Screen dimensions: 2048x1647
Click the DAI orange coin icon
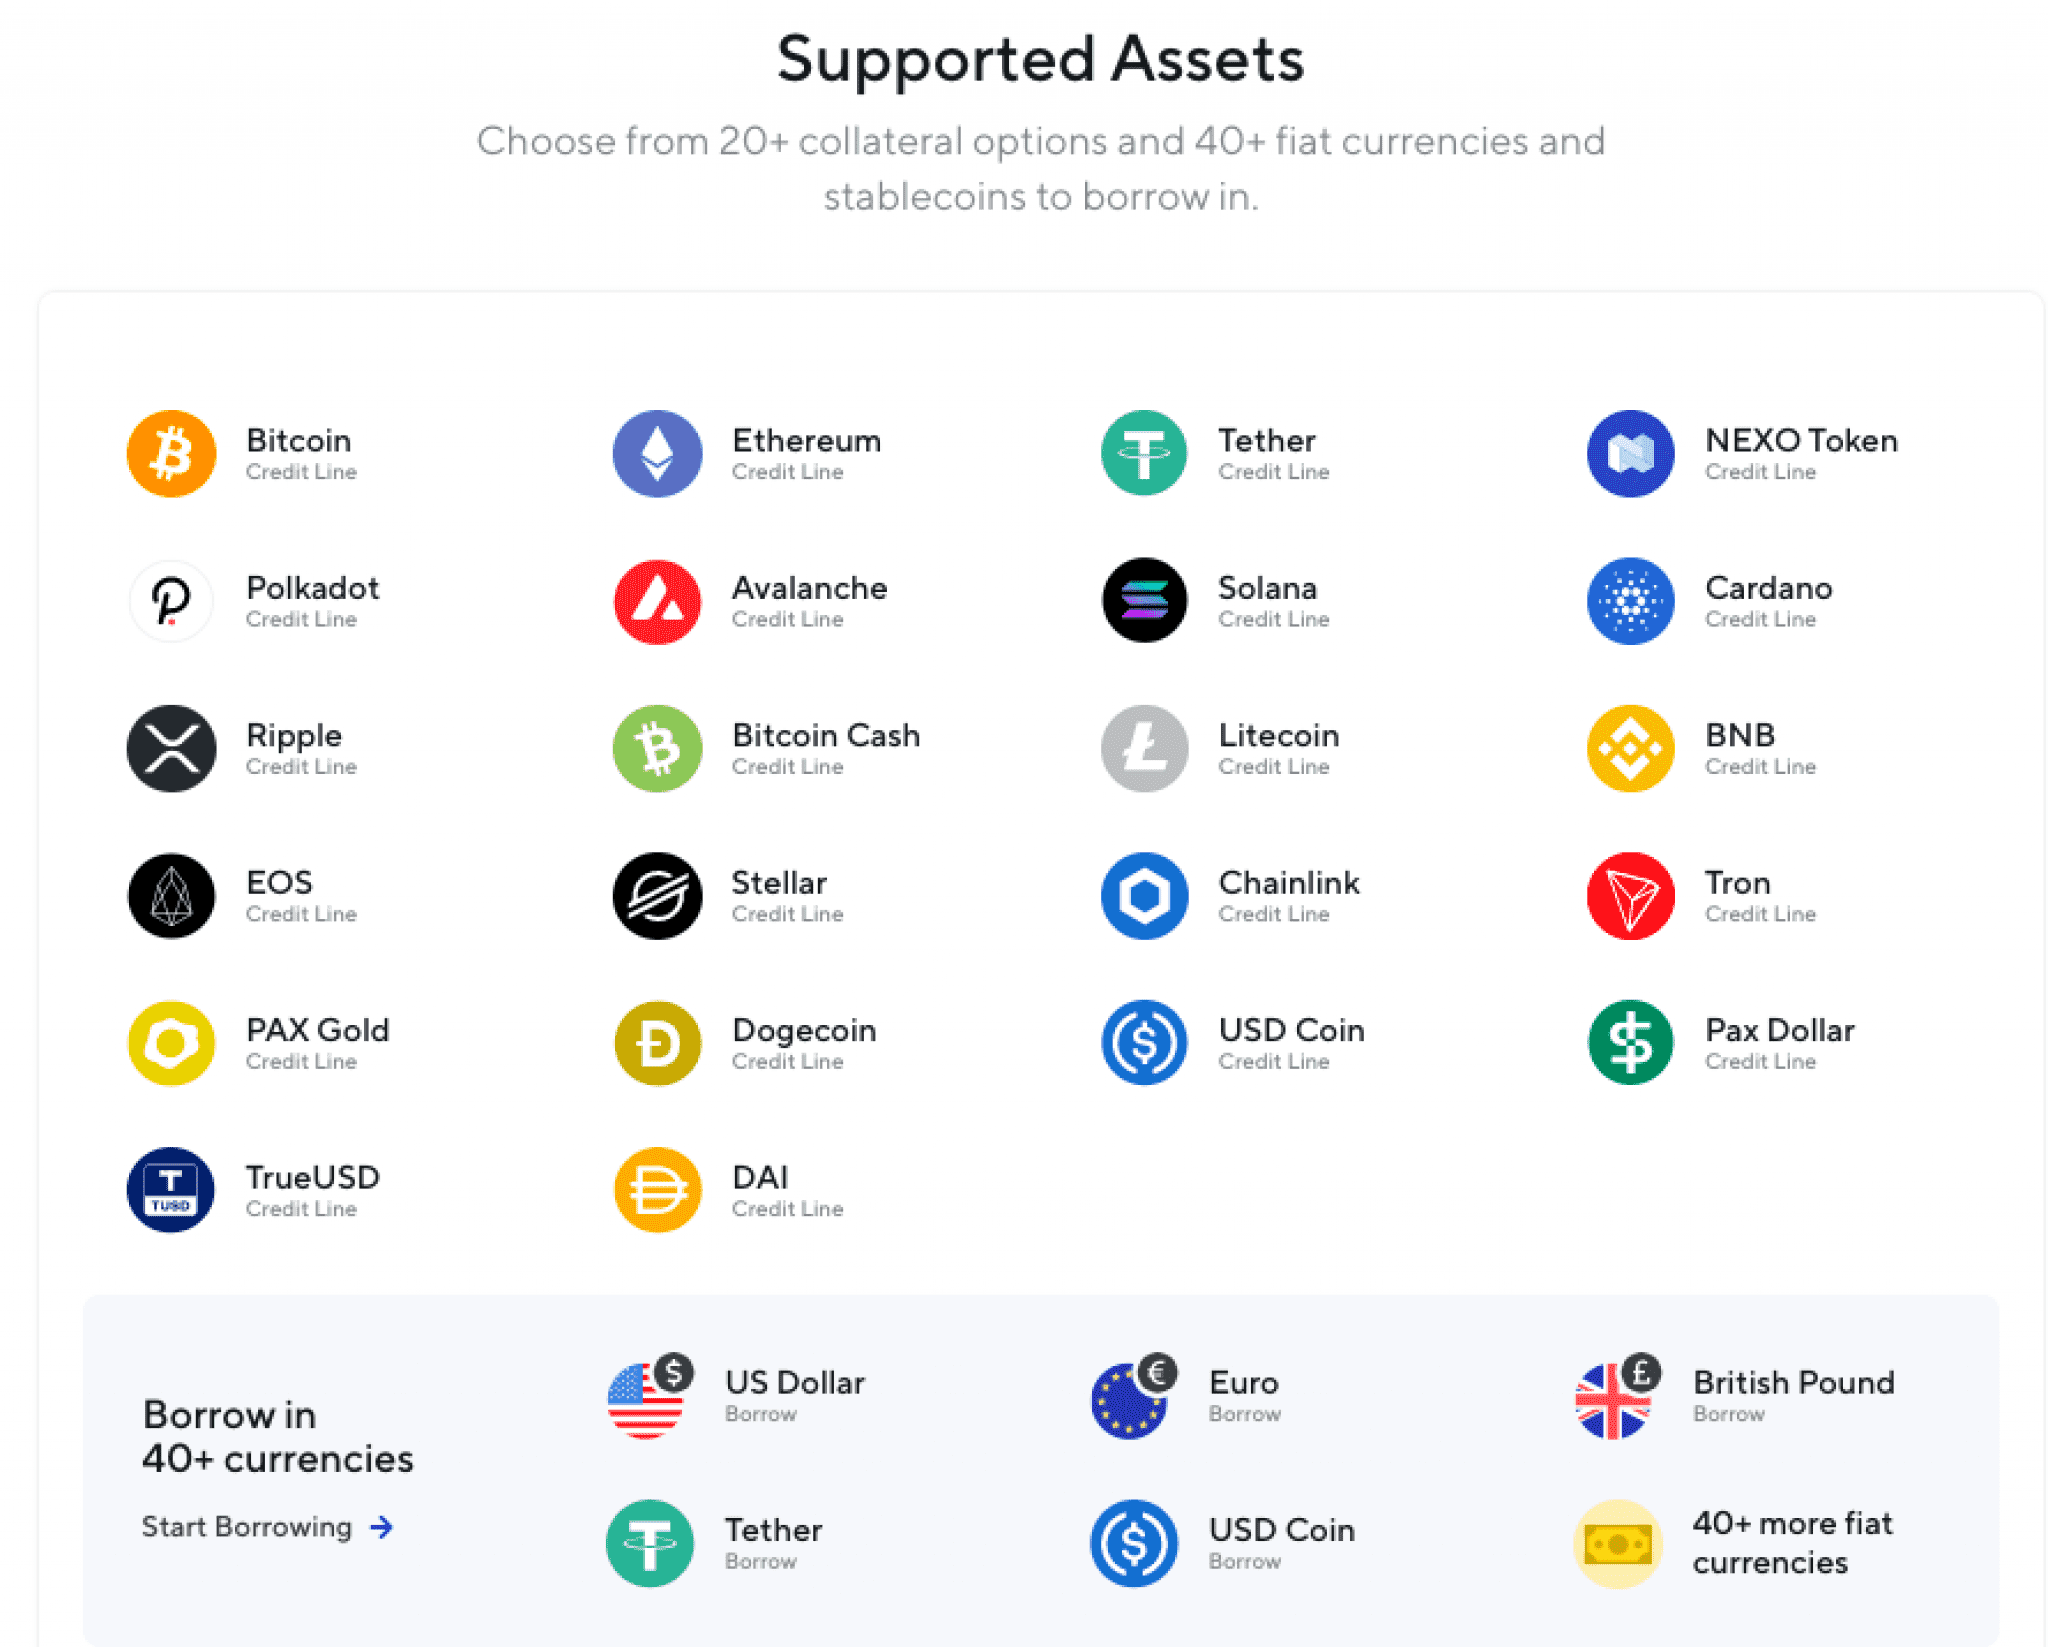point(657,1190)
